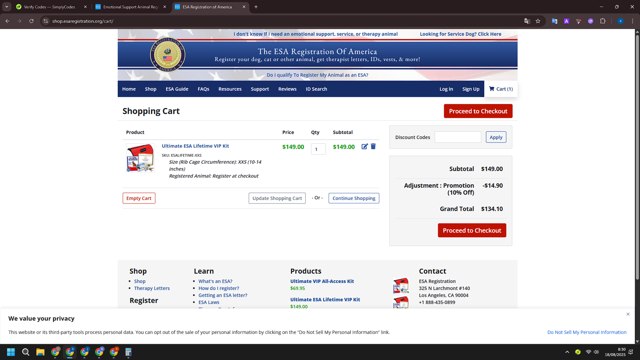
Task: Open the funnel-shaped extension icon
Action: point(578,21)
